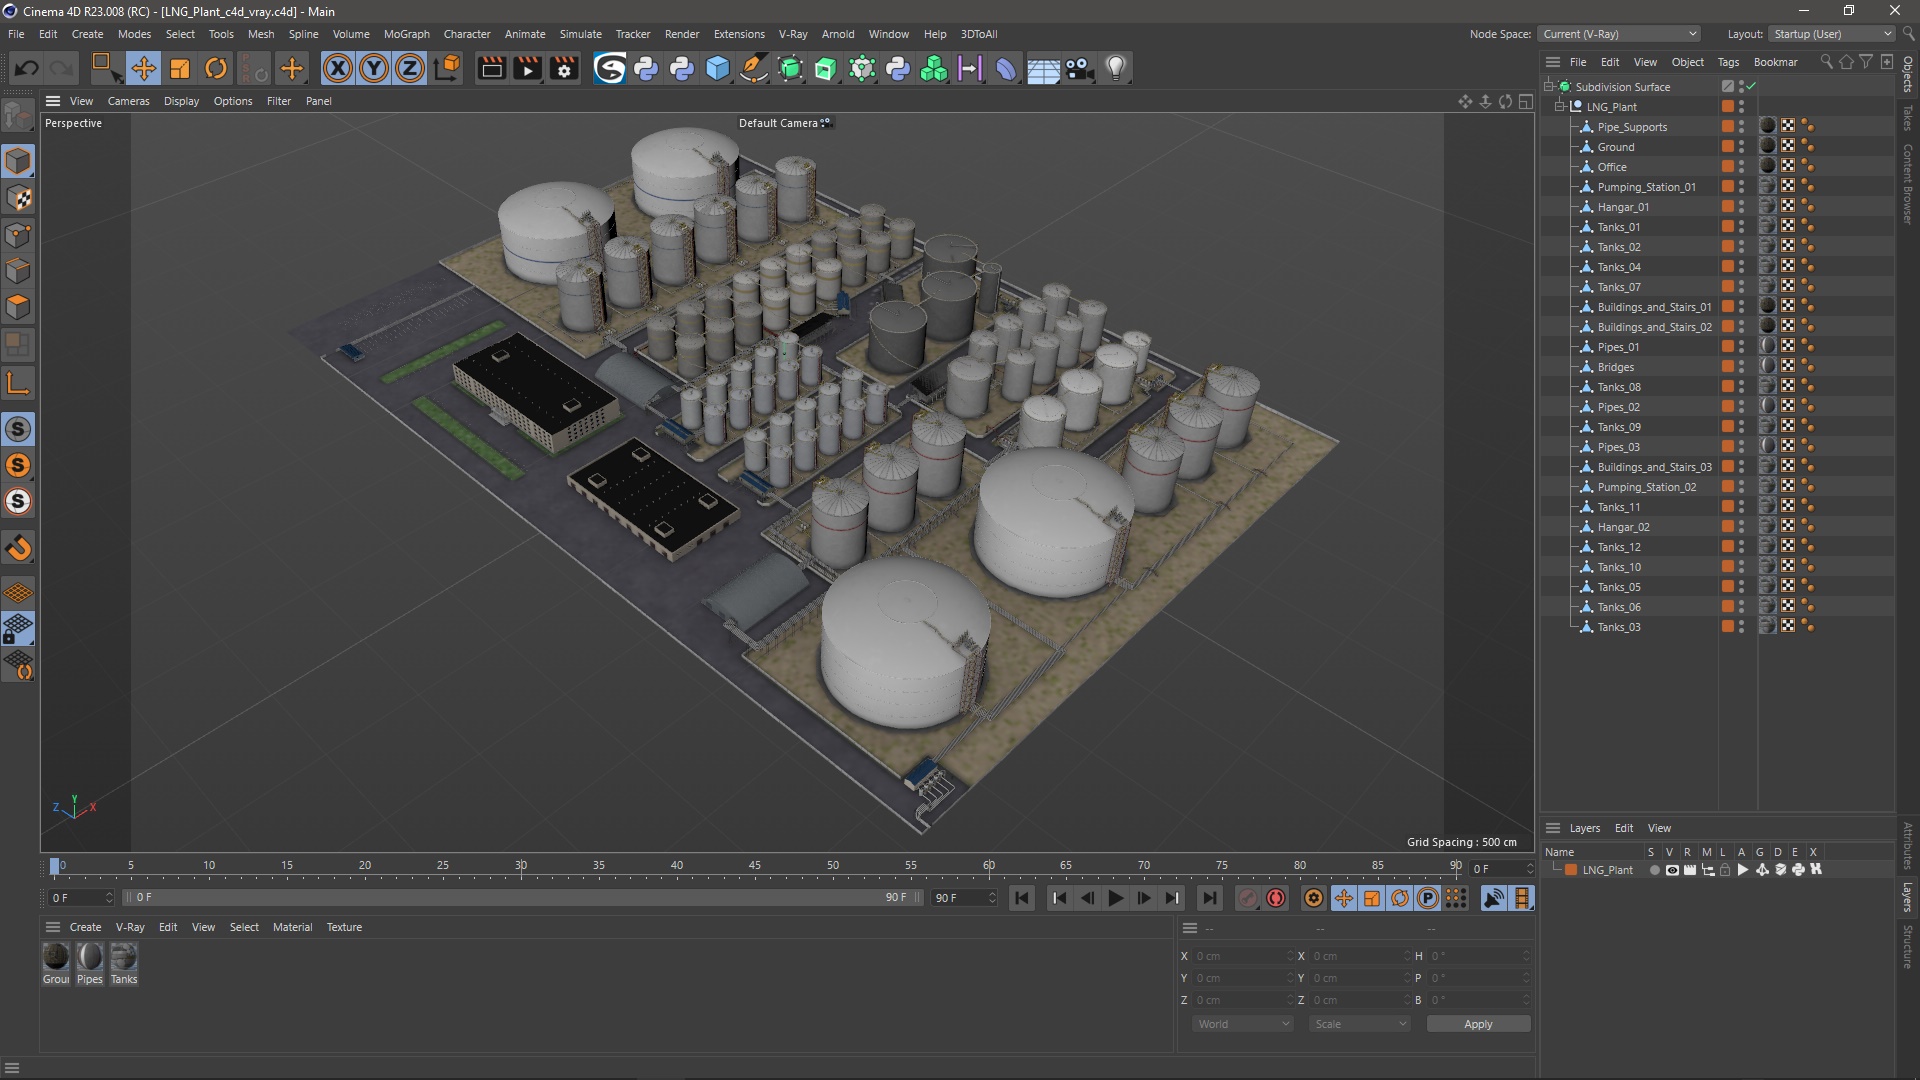This screenshot has width=1920, height=1080.
Task: Add MoGraph Cloner icon
Action: click(934, 68)
